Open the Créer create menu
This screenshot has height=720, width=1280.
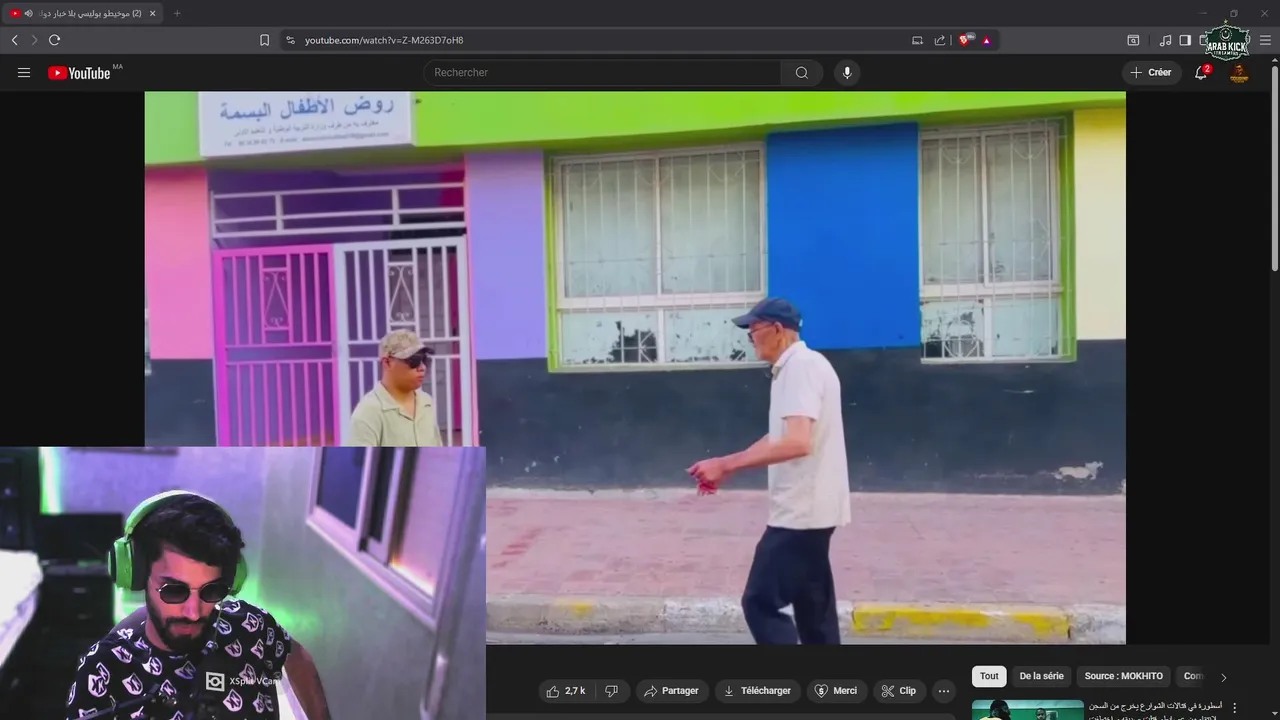tap(1151, 72)
